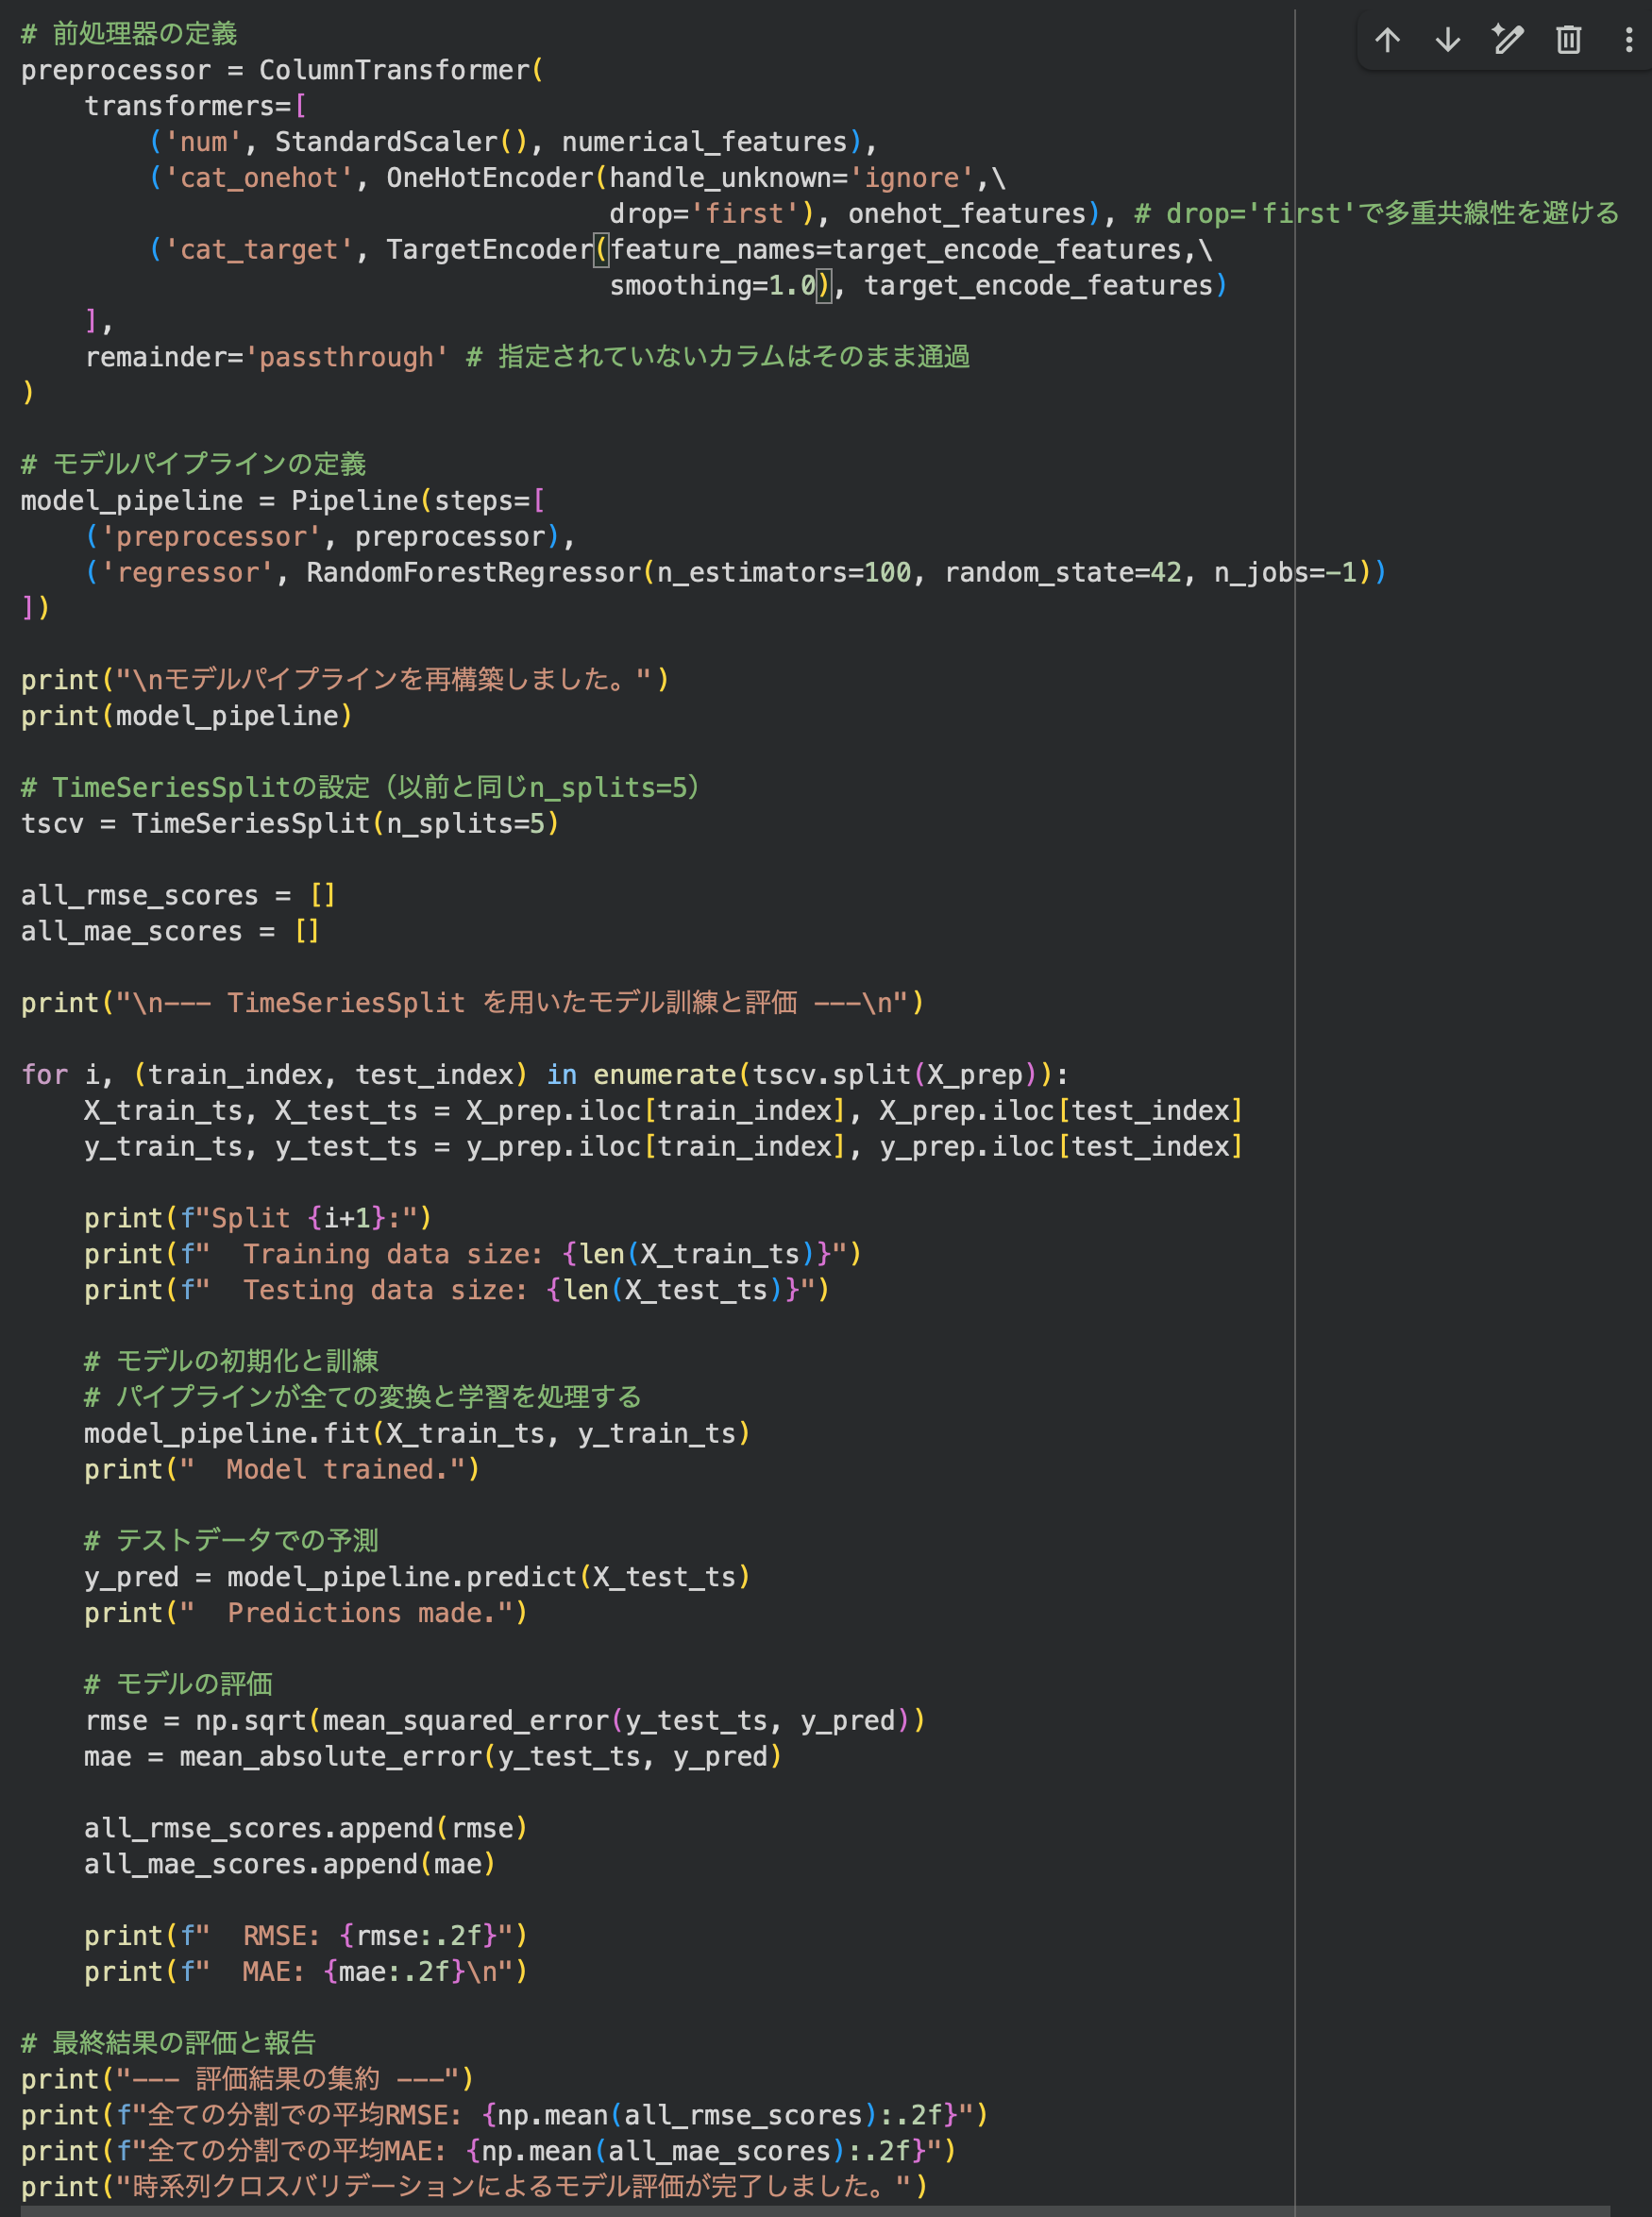Click the 'all_mae_scores = []' line
Screen dimensions: 1652x2217
(170, 931)
